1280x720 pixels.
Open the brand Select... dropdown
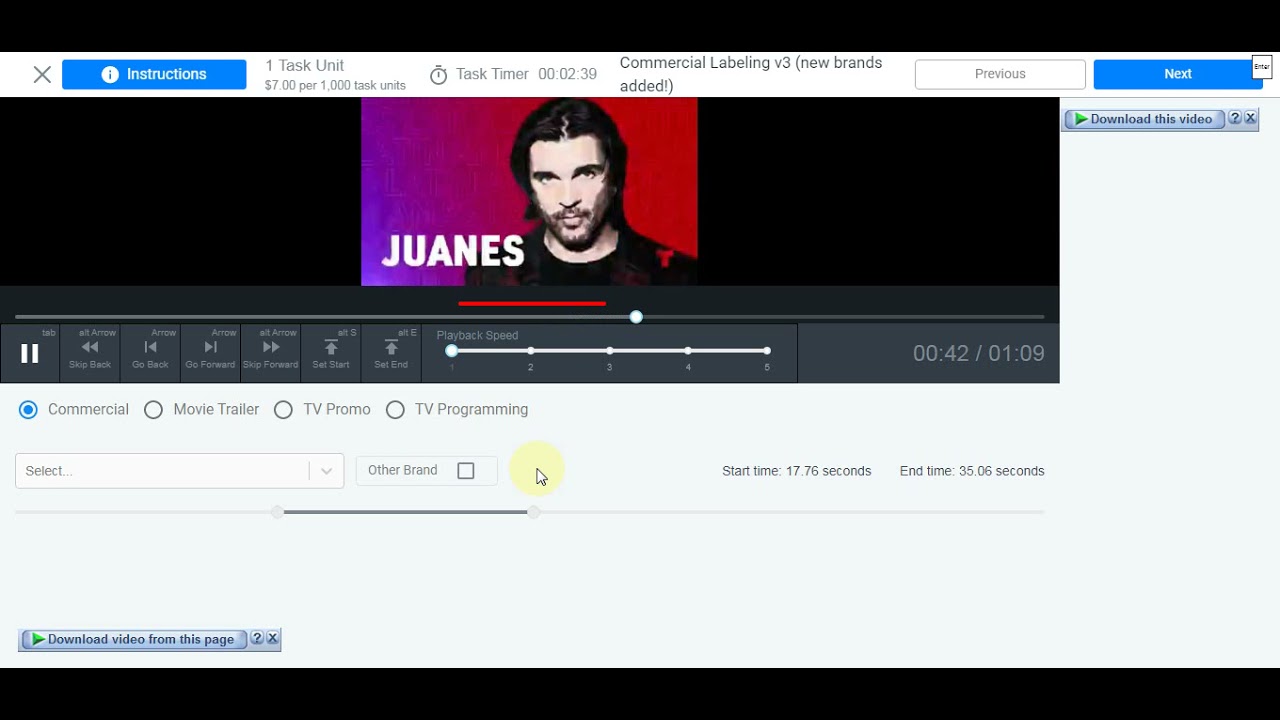click(x=179, y=471)
